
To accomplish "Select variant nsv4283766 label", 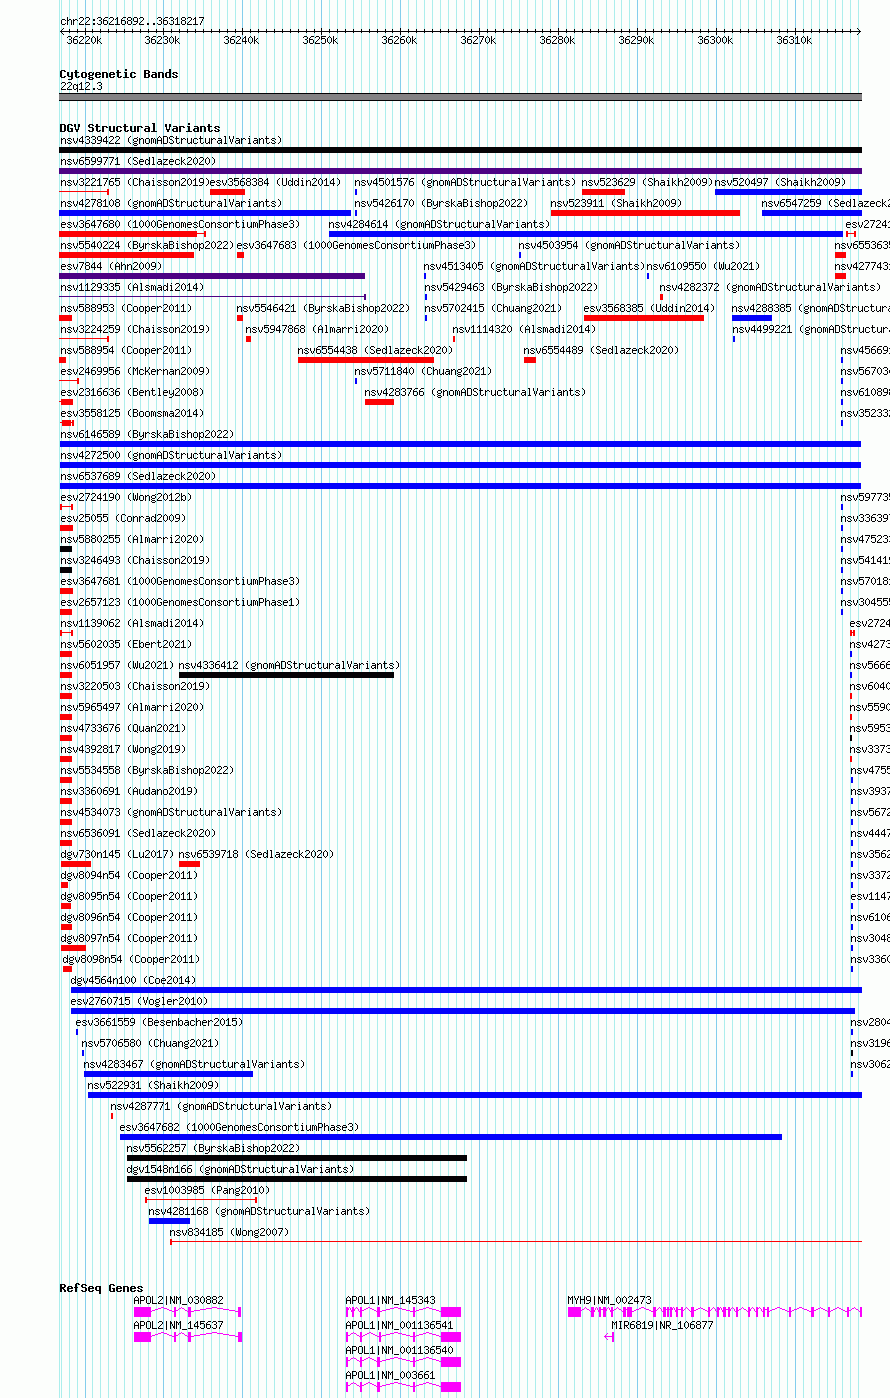I will pyautogui.click(x=475, y=392).
